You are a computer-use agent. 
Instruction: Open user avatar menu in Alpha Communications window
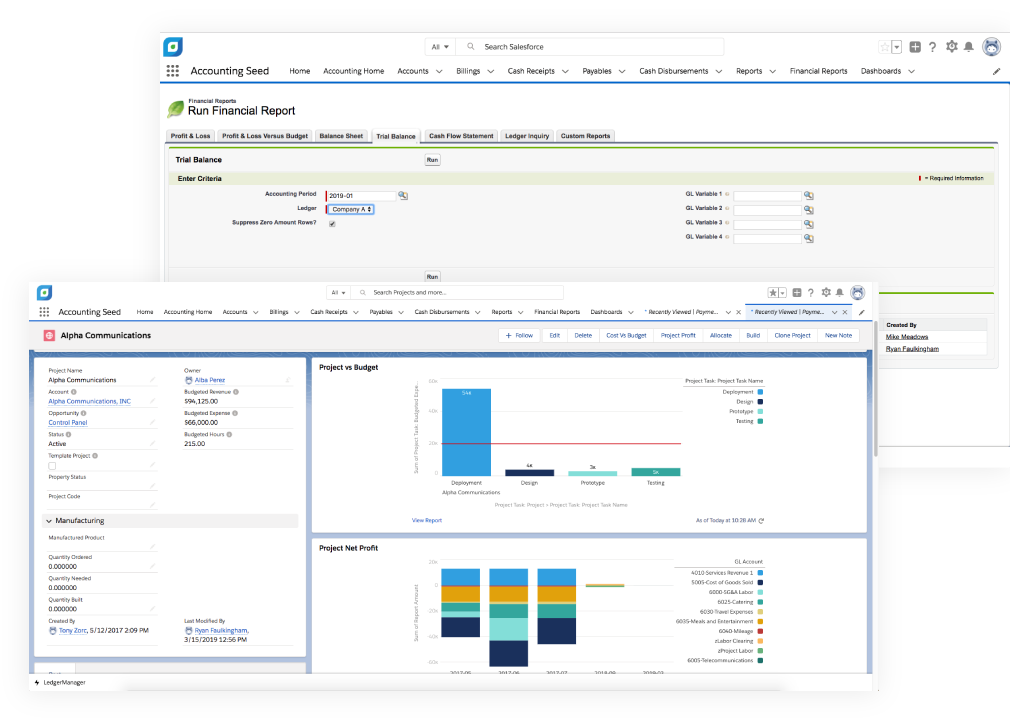[x=858, y=292]
